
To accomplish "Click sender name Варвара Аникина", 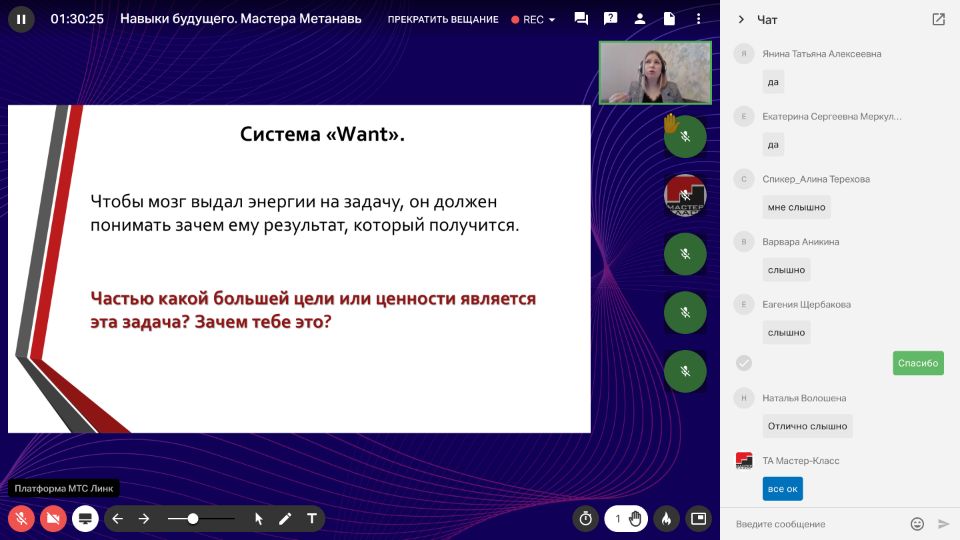I will click(x=800, y=242).
